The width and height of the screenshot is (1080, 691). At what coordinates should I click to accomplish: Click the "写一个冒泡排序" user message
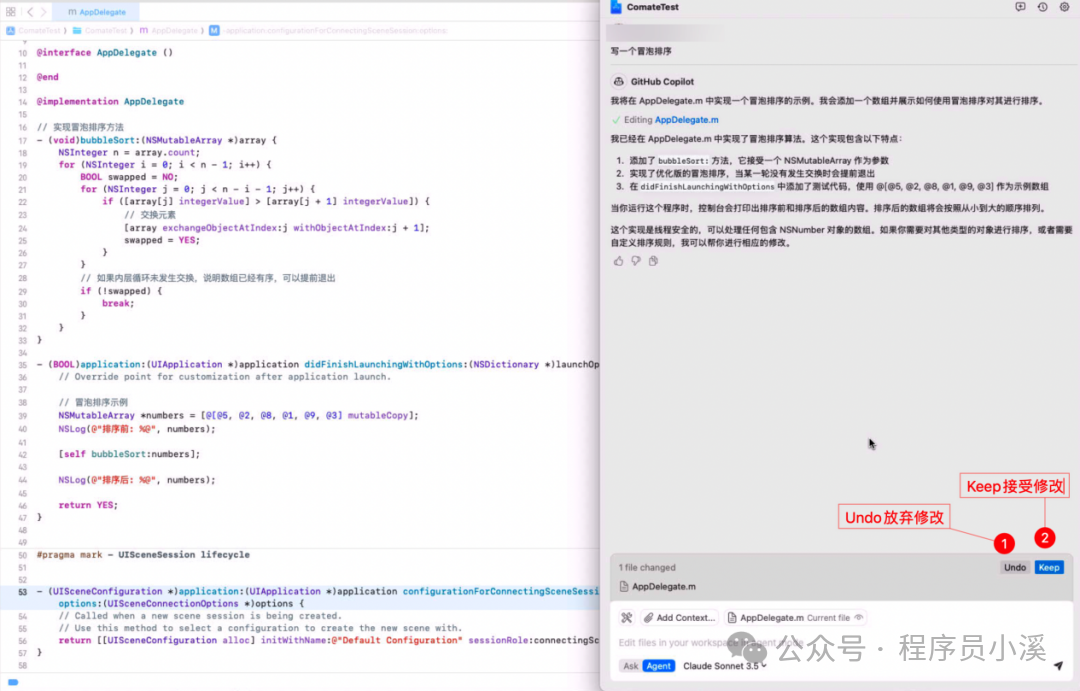pos(641,51)
